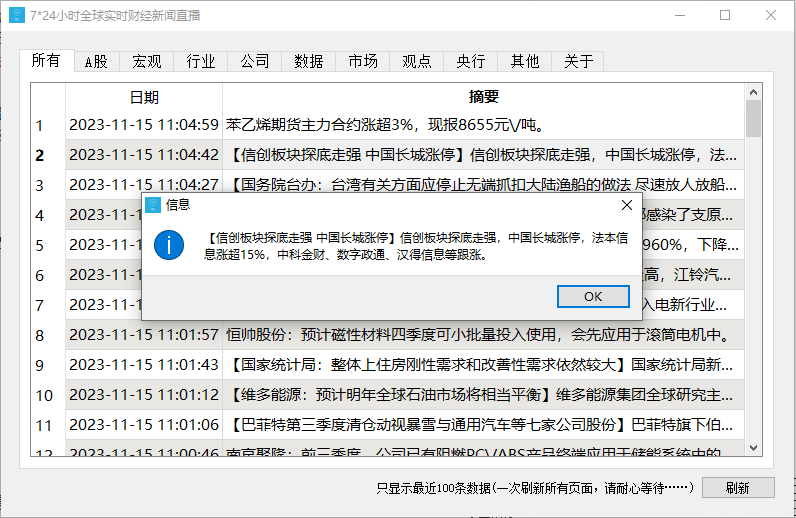Image resolution: width=796 pixels, height=518 pixels.
Task: Click the 日期 column header
Action: 144,97
